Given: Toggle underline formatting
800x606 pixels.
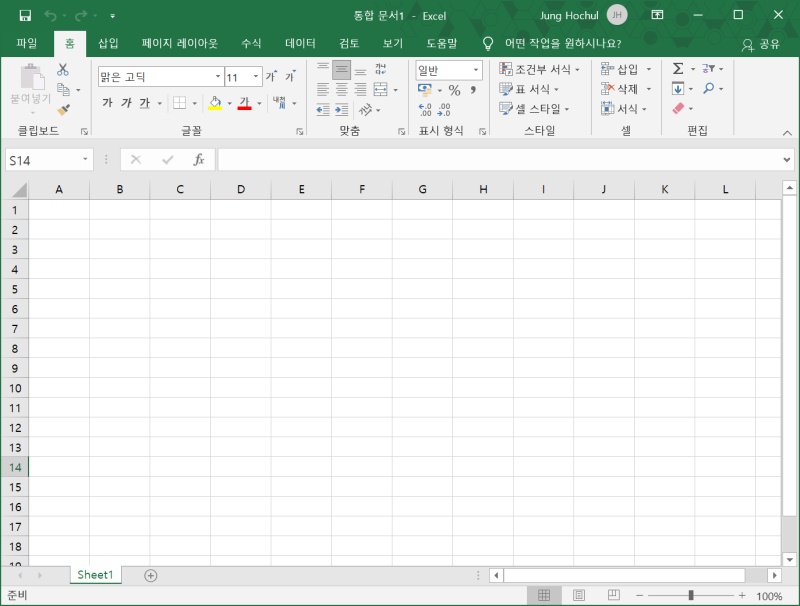Looking at the screenshot, I should pos(145,103).
